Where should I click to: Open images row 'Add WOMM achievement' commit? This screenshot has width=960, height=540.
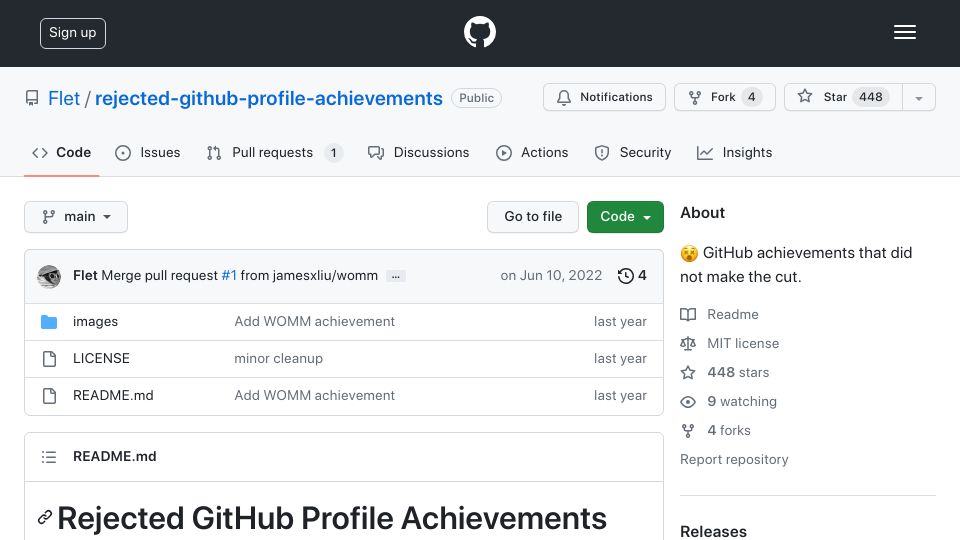pos(315,321)
